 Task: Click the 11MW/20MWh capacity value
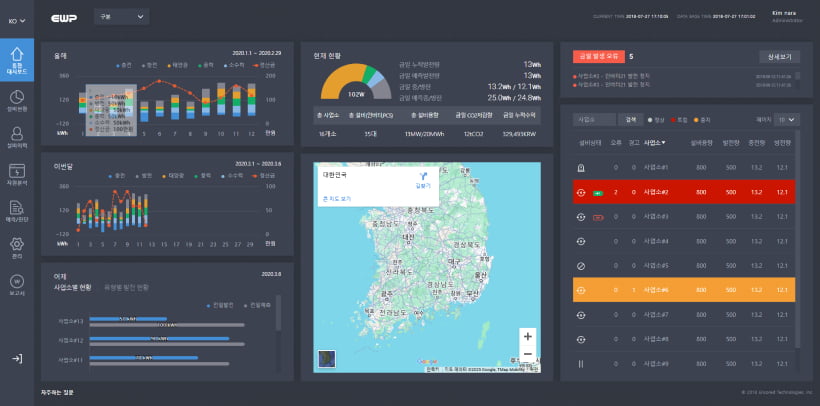pyautogui.click(x=423, y=134)
